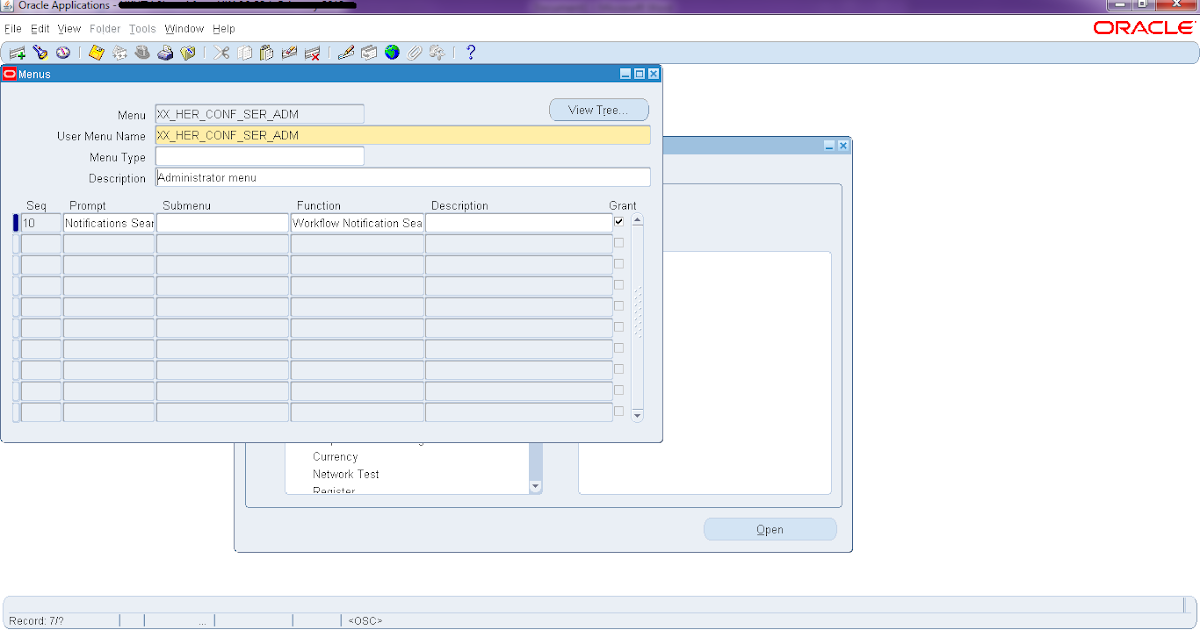This screenshot has width=1200, height=630.
Task: Click the Save diskette toolbar icon
Action: click(x=97, y=53)
